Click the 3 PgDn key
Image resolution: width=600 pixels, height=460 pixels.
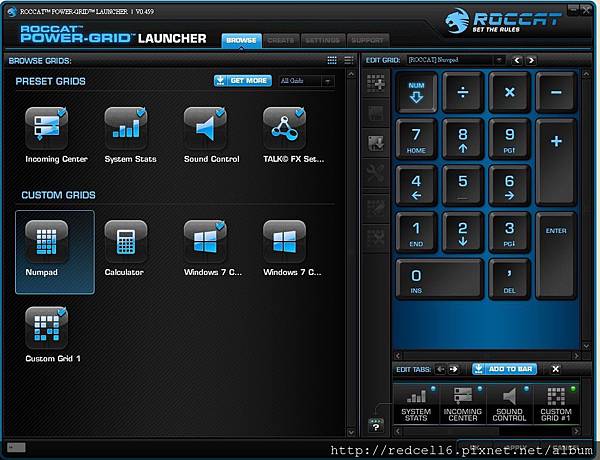[x=510, y=232]
